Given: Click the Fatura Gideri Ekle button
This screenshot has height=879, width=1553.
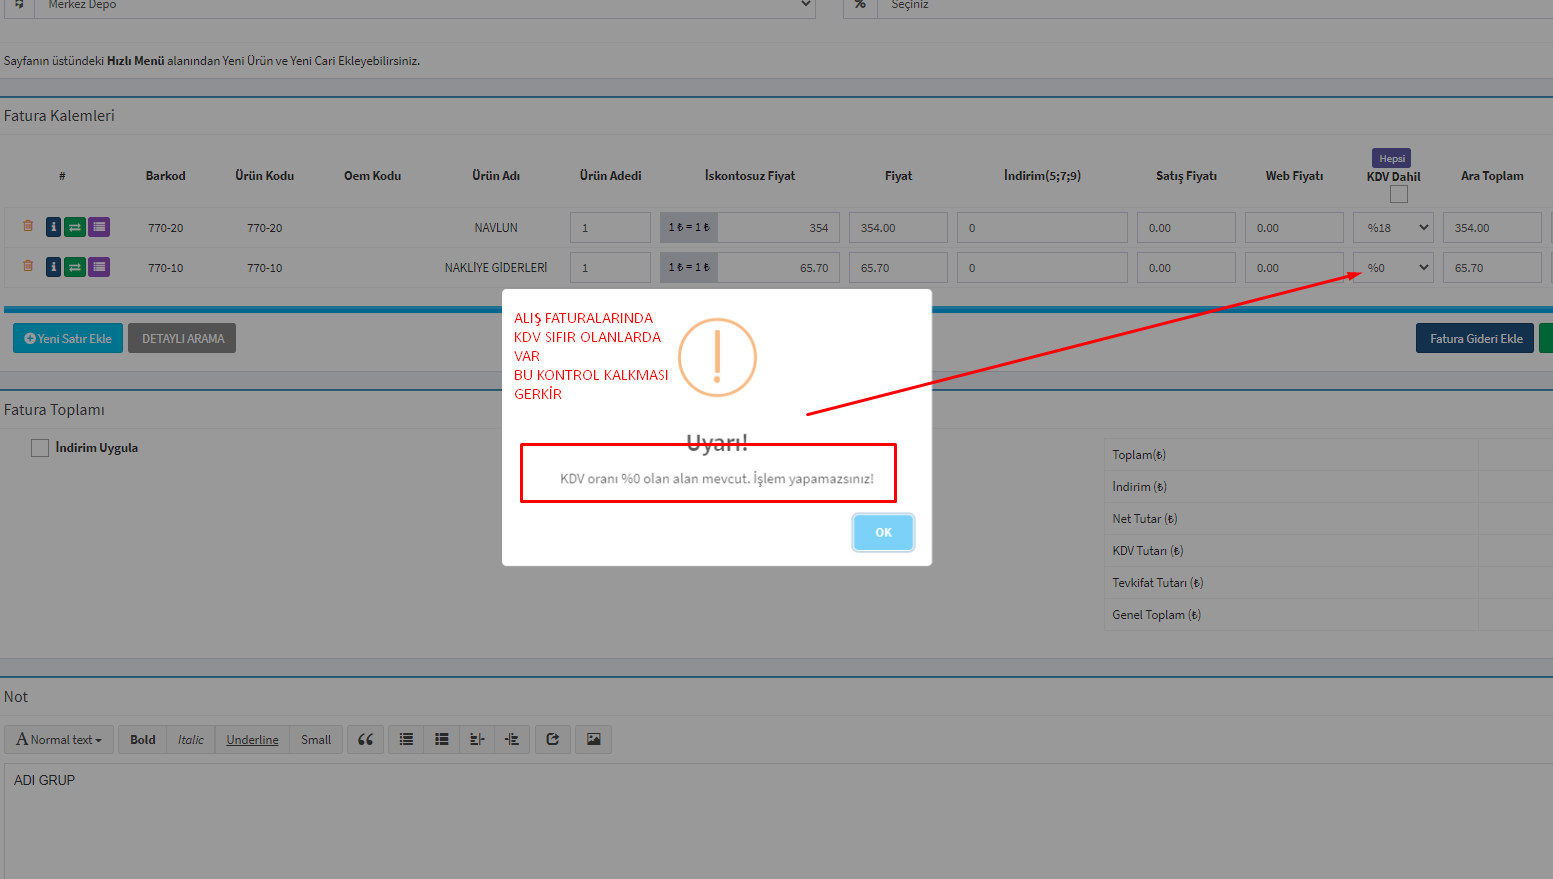Looking at the screenshot, I should pyautogui.click(x=1475, y=339).
